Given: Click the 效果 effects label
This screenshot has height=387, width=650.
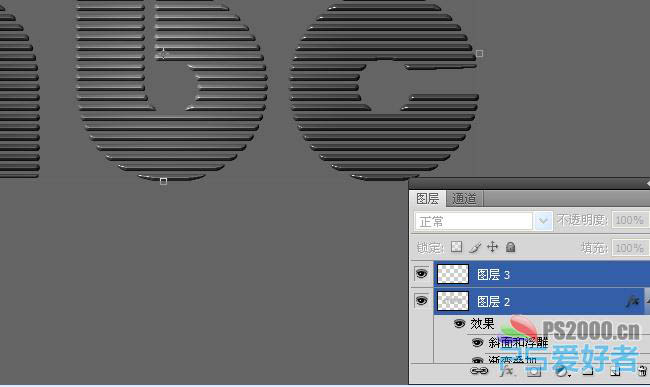Looking at the screenshot, I should tap(482, 323).
